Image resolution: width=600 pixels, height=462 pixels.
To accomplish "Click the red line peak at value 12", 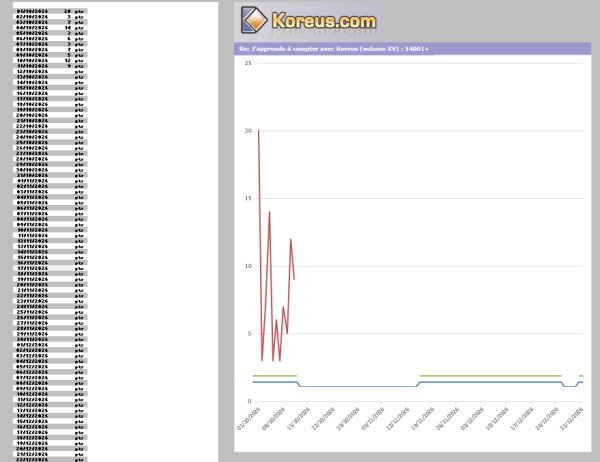I will (x=291, y=240).
